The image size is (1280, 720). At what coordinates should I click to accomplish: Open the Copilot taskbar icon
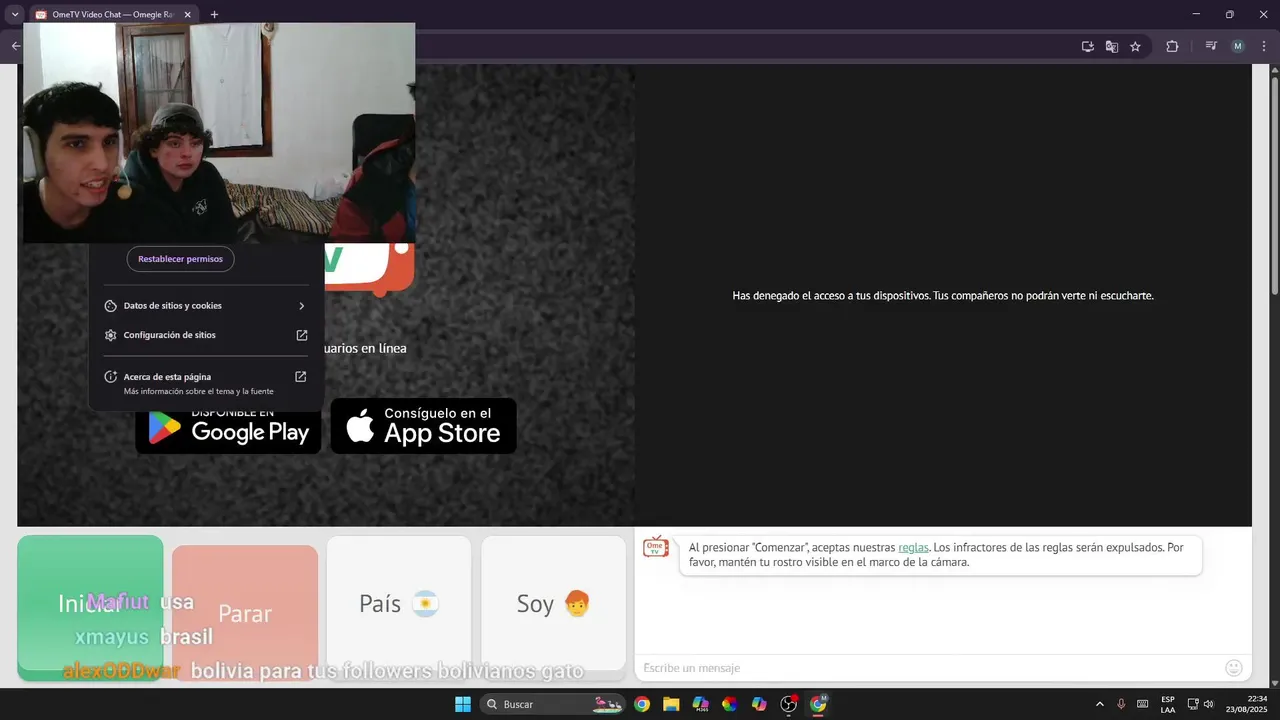point(759,704)
